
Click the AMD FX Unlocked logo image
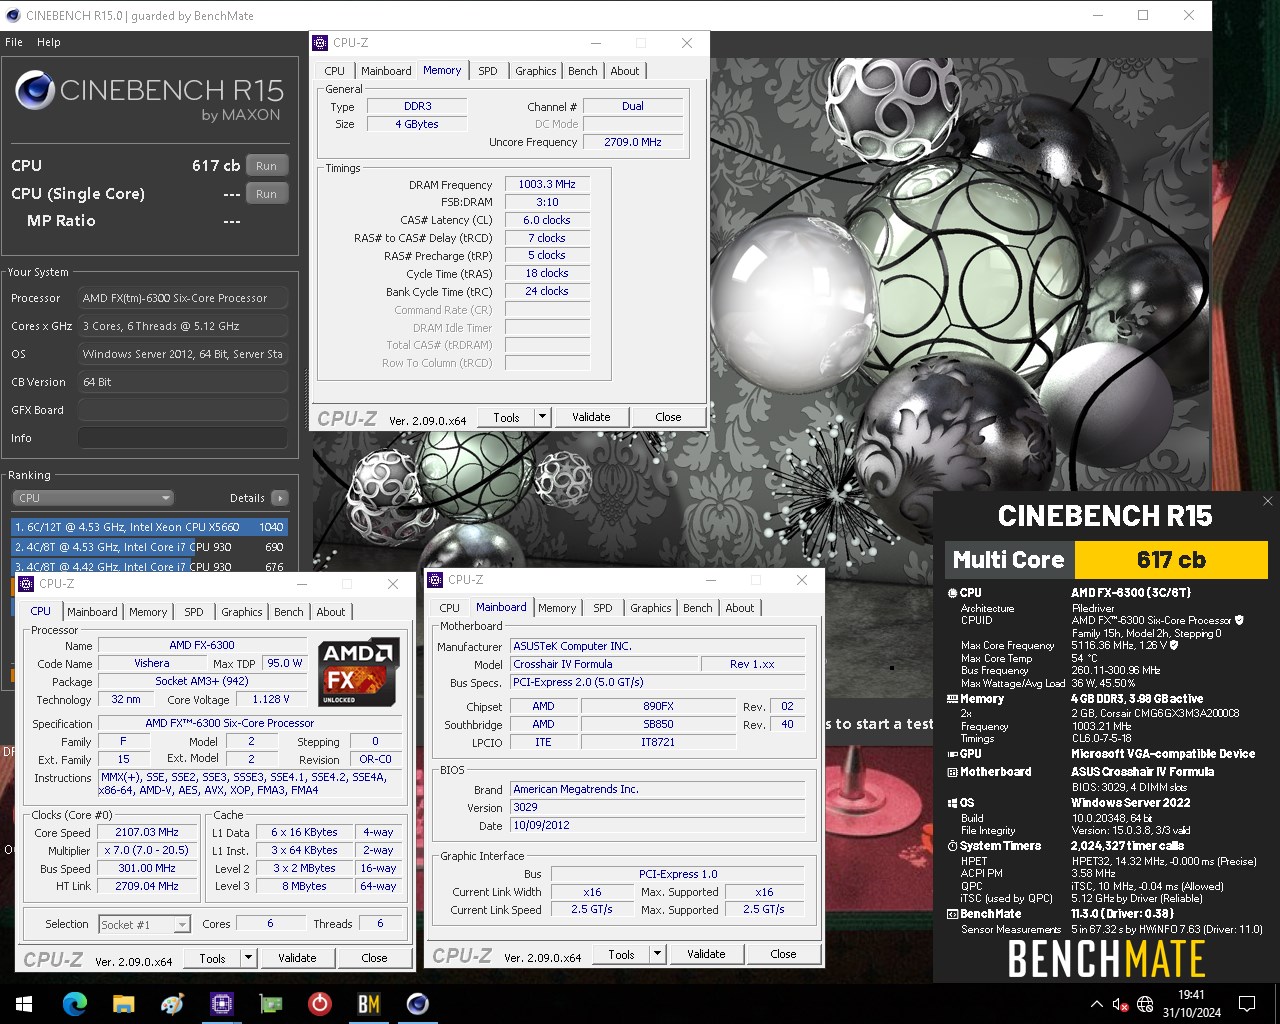[359, 672]
